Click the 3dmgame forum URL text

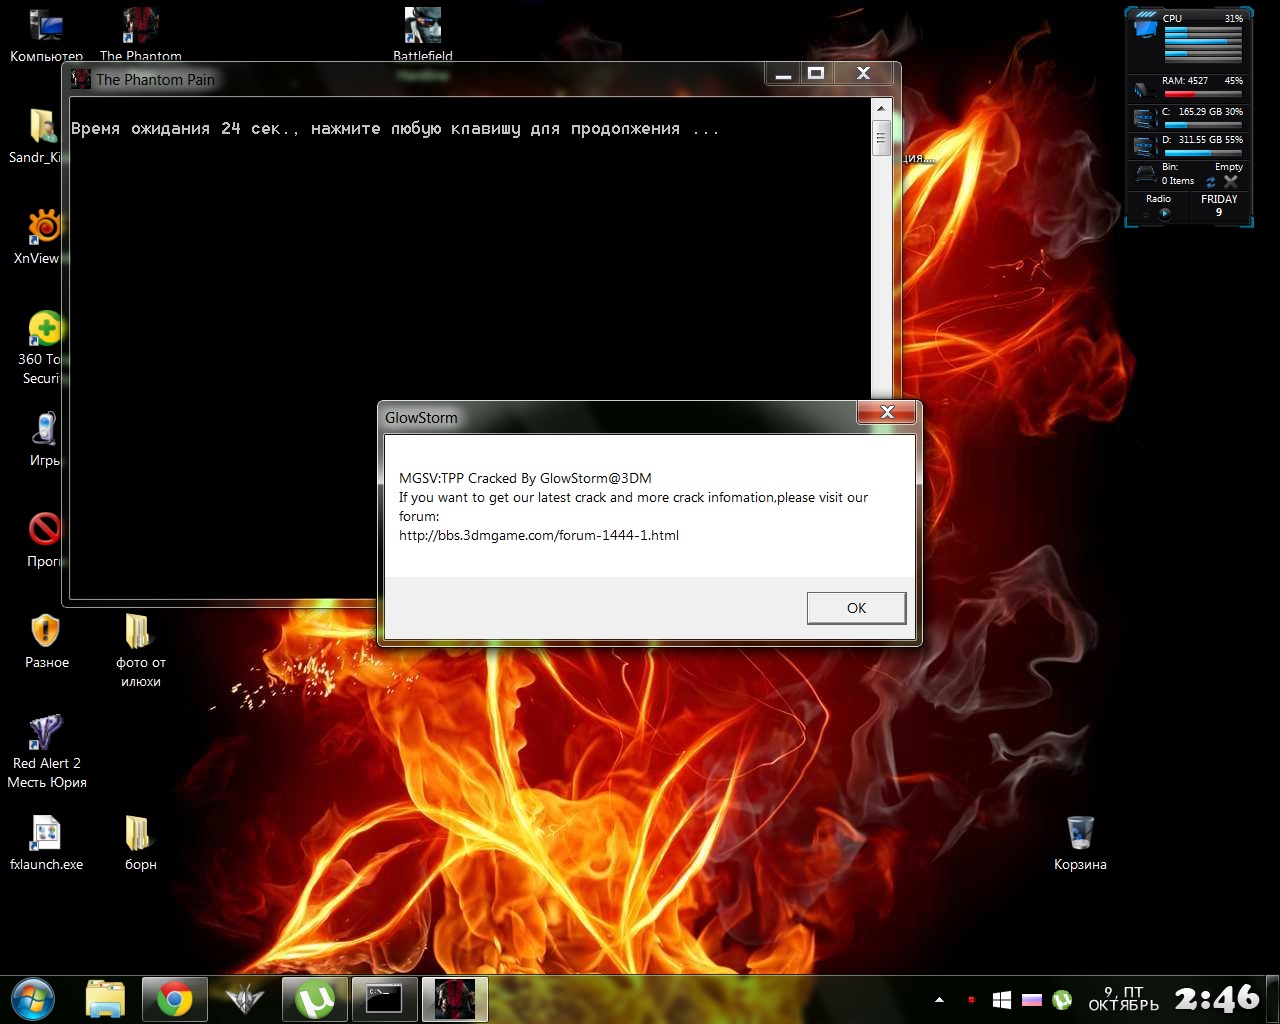coord(539,535)
